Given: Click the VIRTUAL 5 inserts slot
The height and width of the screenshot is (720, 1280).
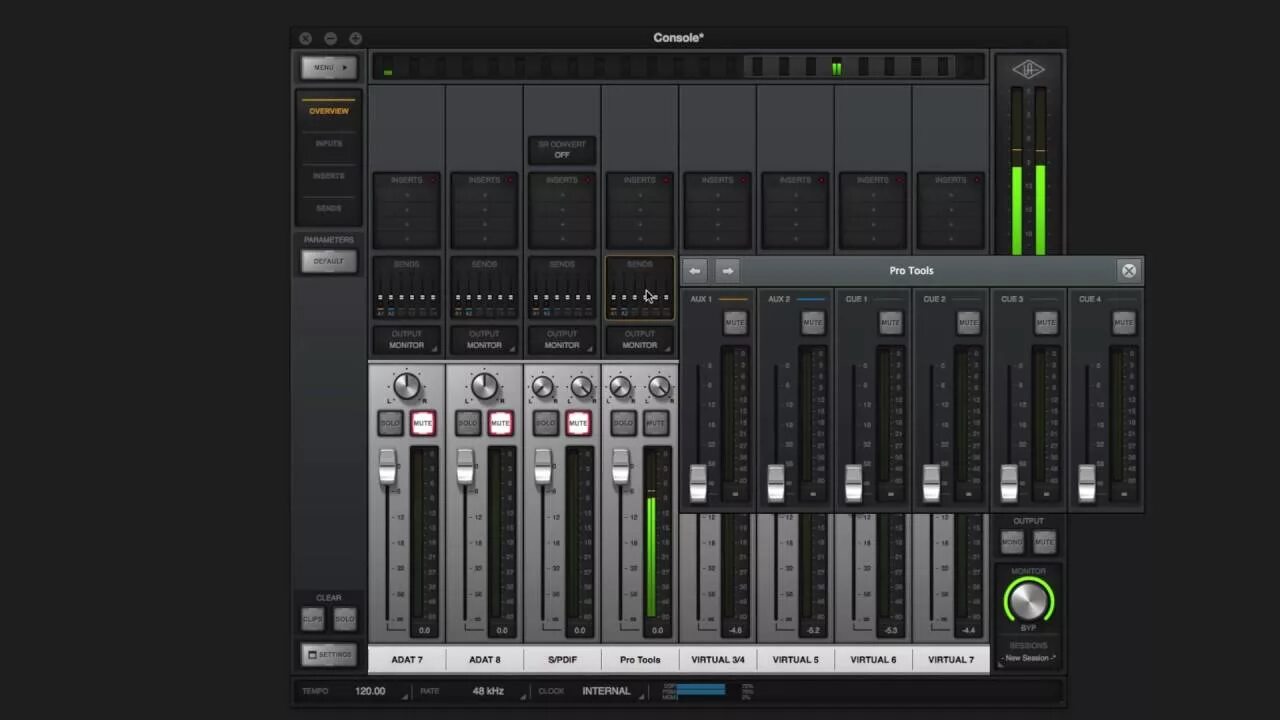Looking at the screenshot, I should (x=796, y=210).
